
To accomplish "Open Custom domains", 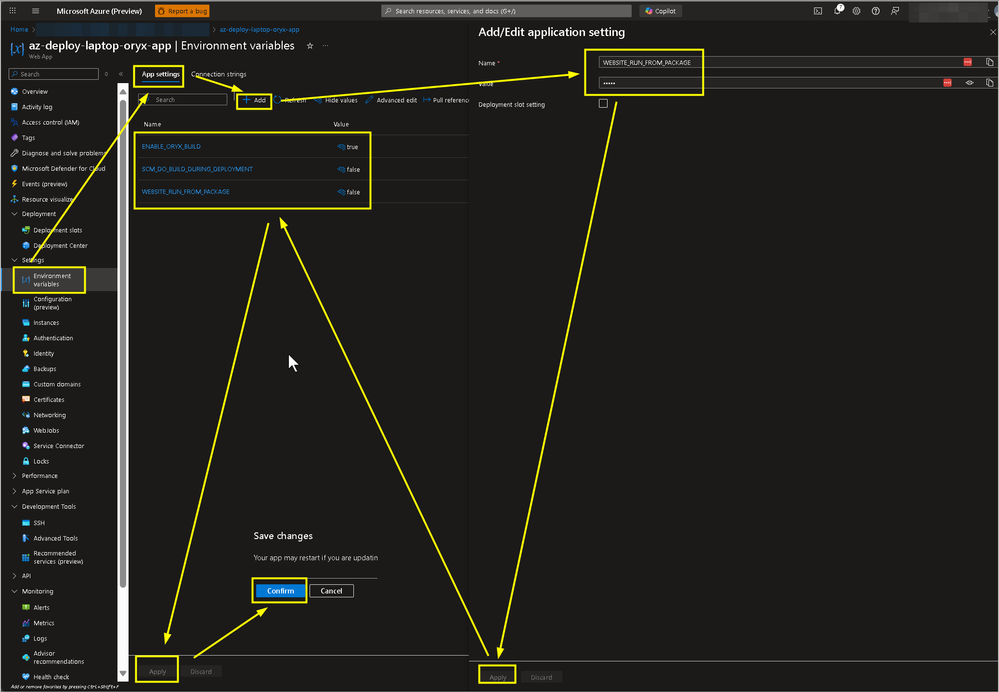I will [57, 384].
